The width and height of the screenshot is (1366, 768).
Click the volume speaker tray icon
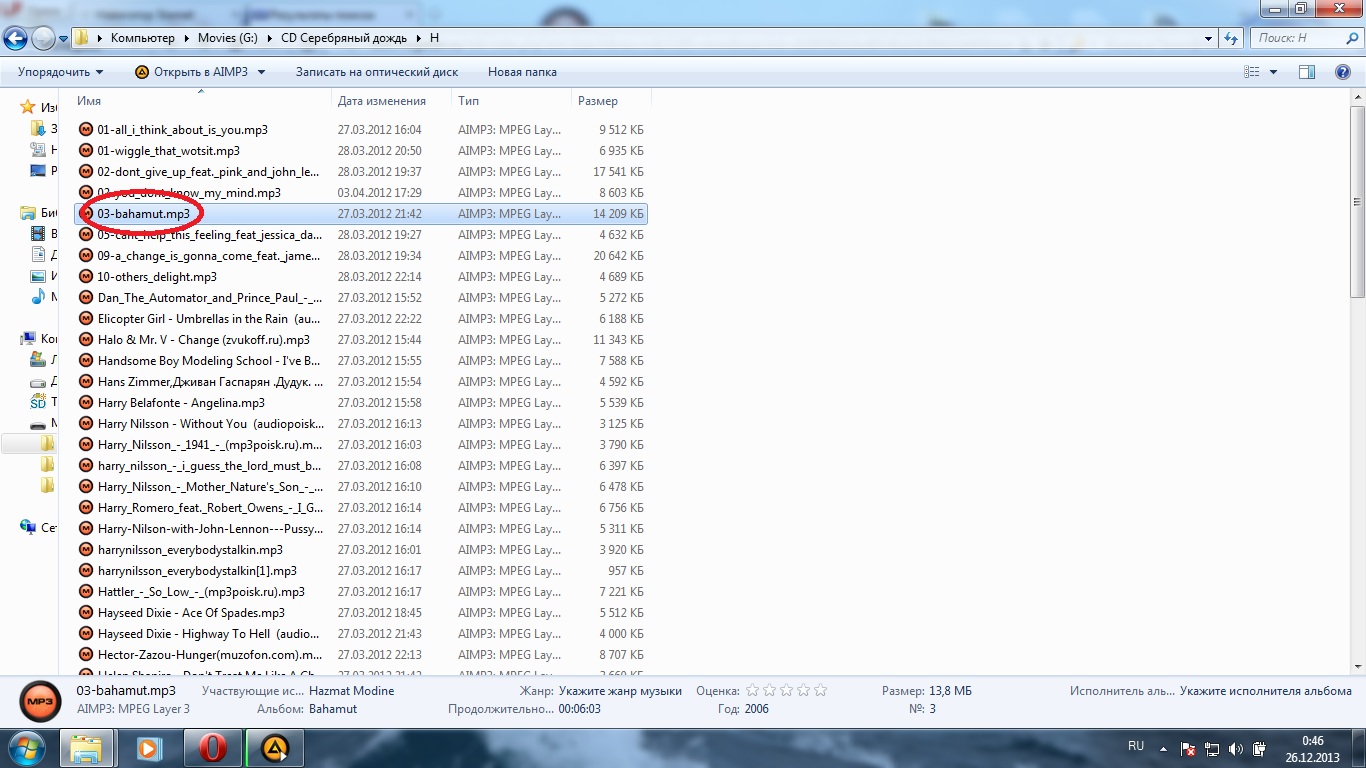[x=1236, y=748]
